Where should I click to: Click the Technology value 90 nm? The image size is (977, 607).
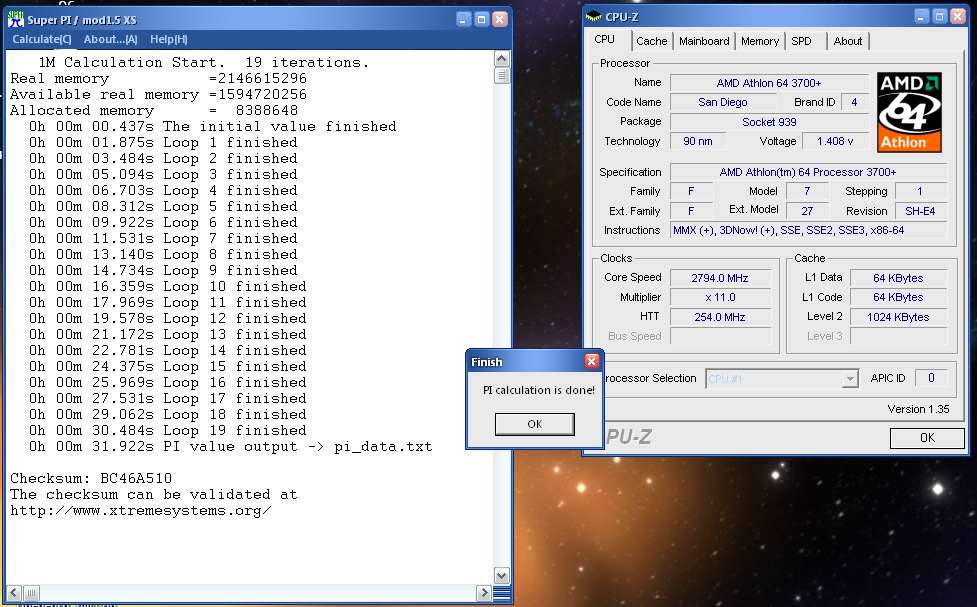(697, 141)
